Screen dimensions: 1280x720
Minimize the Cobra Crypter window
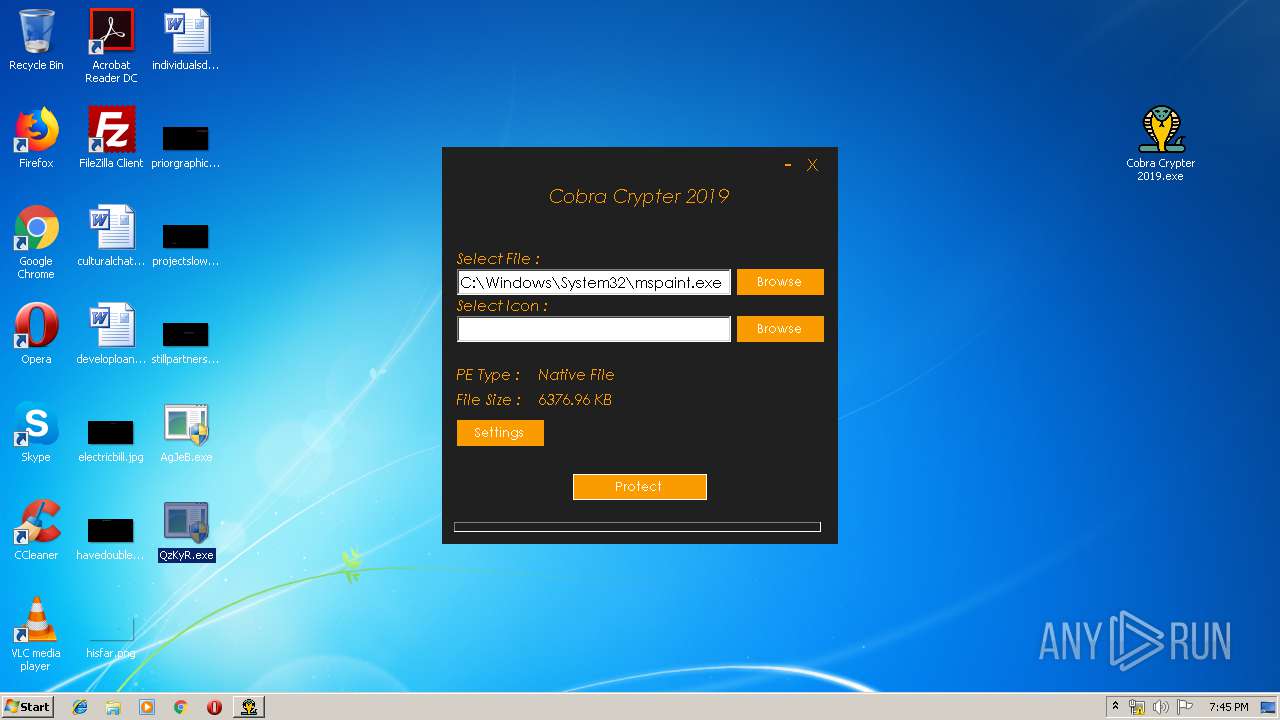(788, 165)
